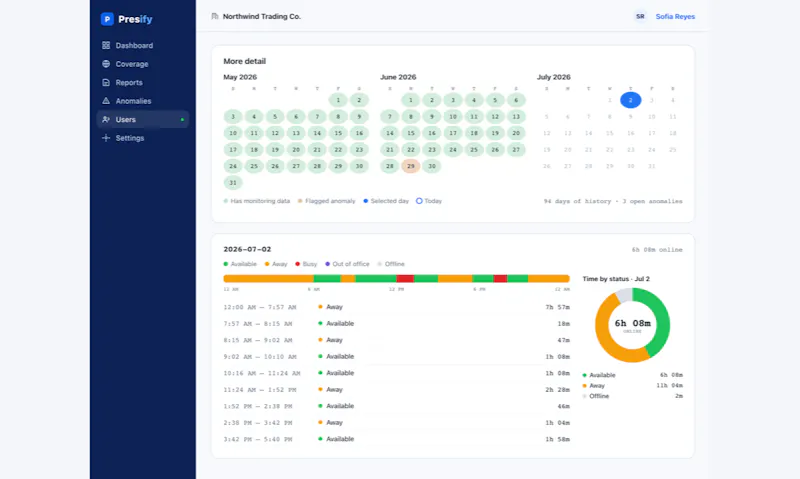The width and height of the screenshot is (800, 479).
Task: Pick May 1 in the calendar
Action: [338, 100]
